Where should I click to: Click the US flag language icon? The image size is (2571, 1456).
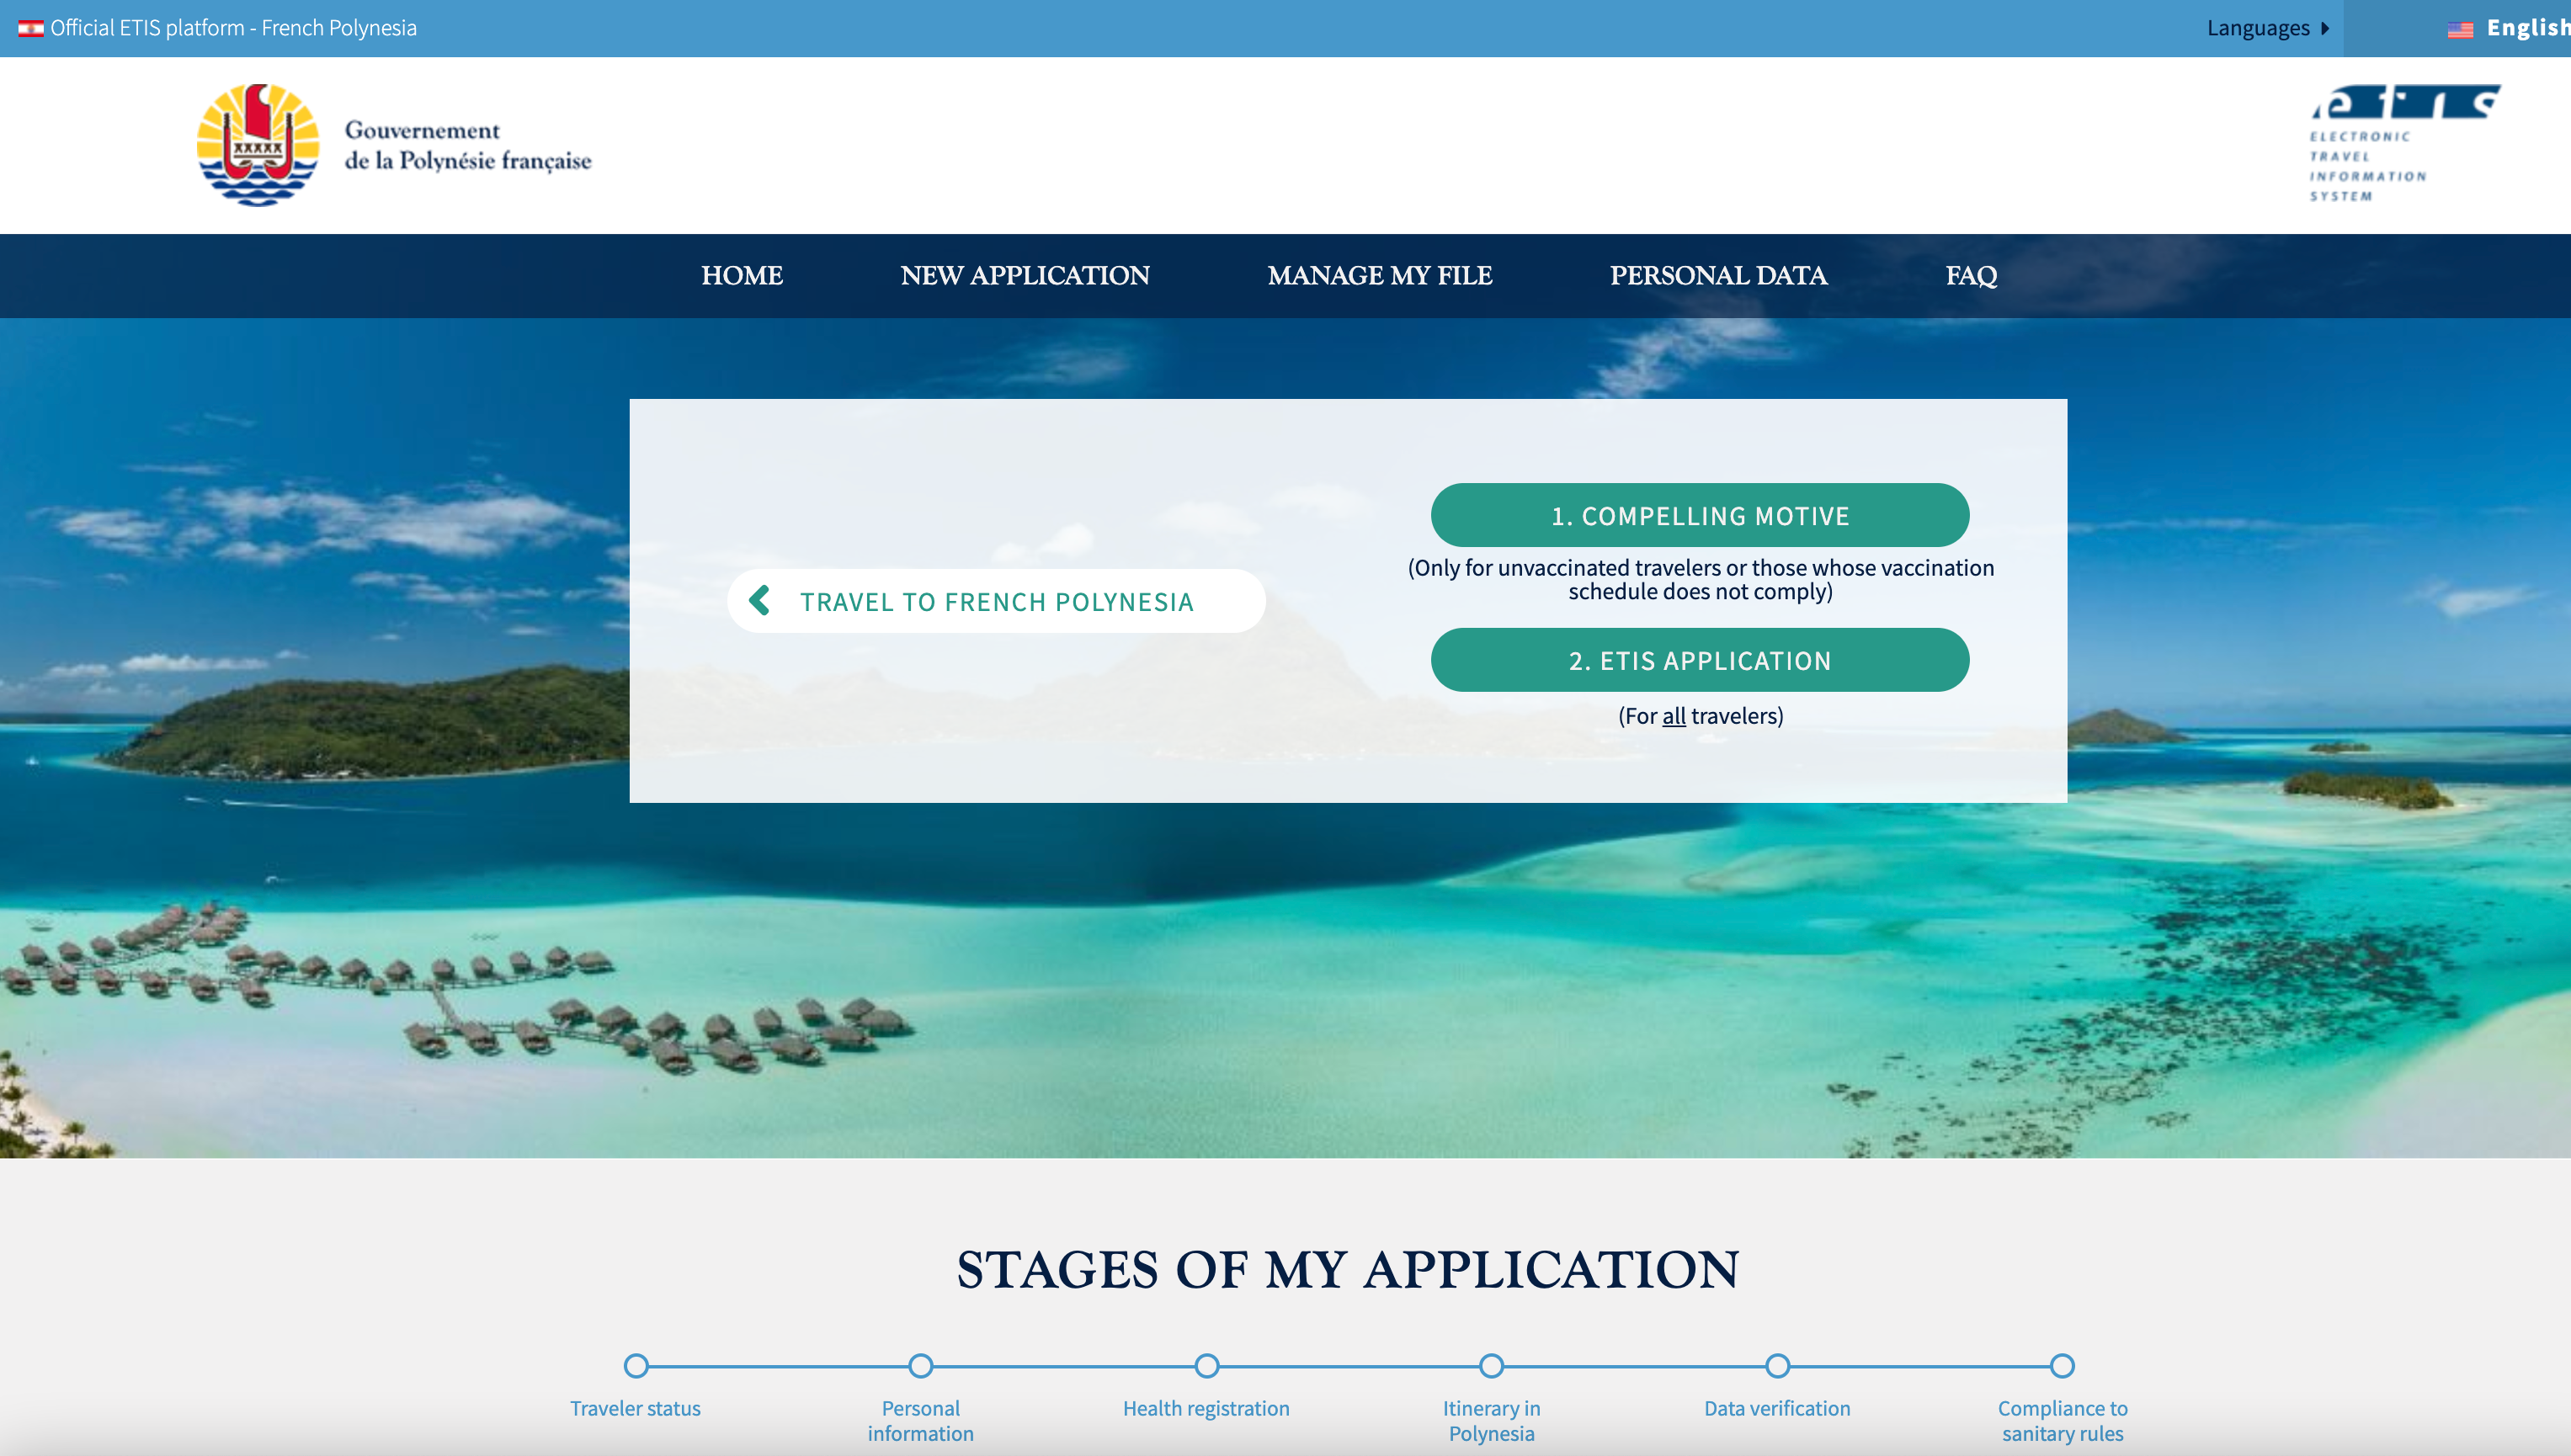(x=2460, y=29)
